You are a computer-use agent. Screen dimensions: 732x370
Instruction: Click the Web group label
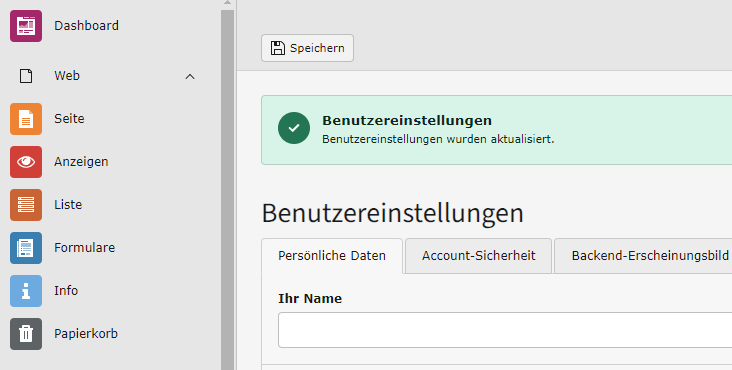pyautogui.click(x=67, y=76)
